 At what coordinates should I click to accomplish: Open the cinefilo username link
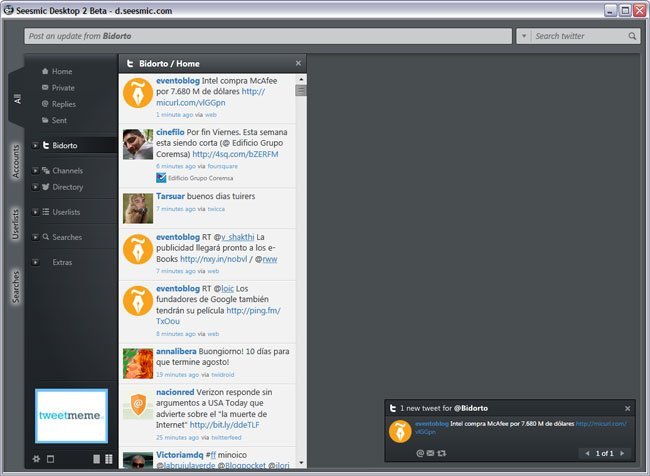click(170, 132)
